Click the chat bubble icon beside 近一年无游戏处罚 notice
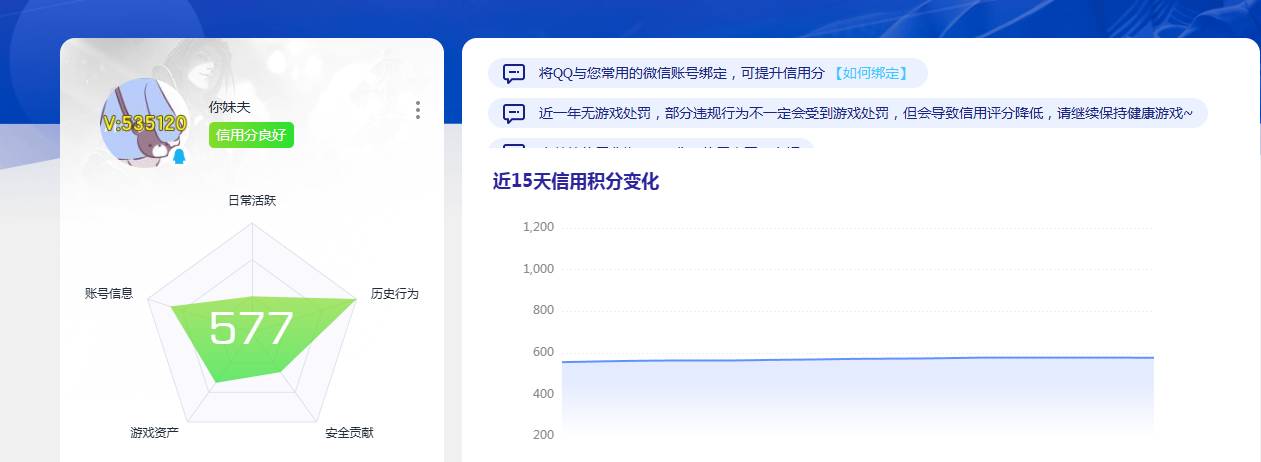 click(x=514, y=113)
